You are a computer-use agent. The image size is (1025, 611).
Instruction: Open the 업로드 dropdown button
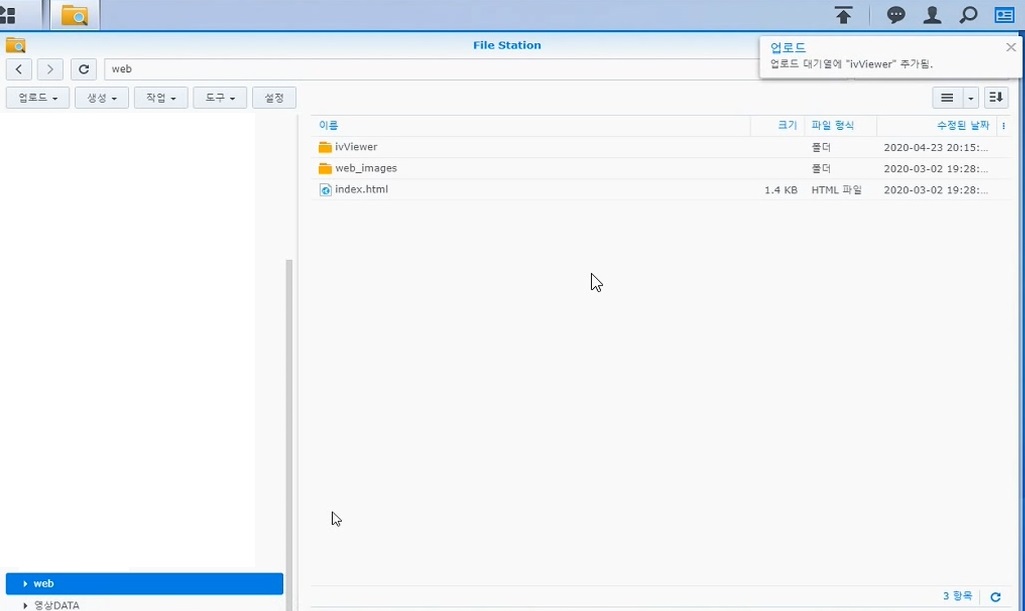(38, 98)
